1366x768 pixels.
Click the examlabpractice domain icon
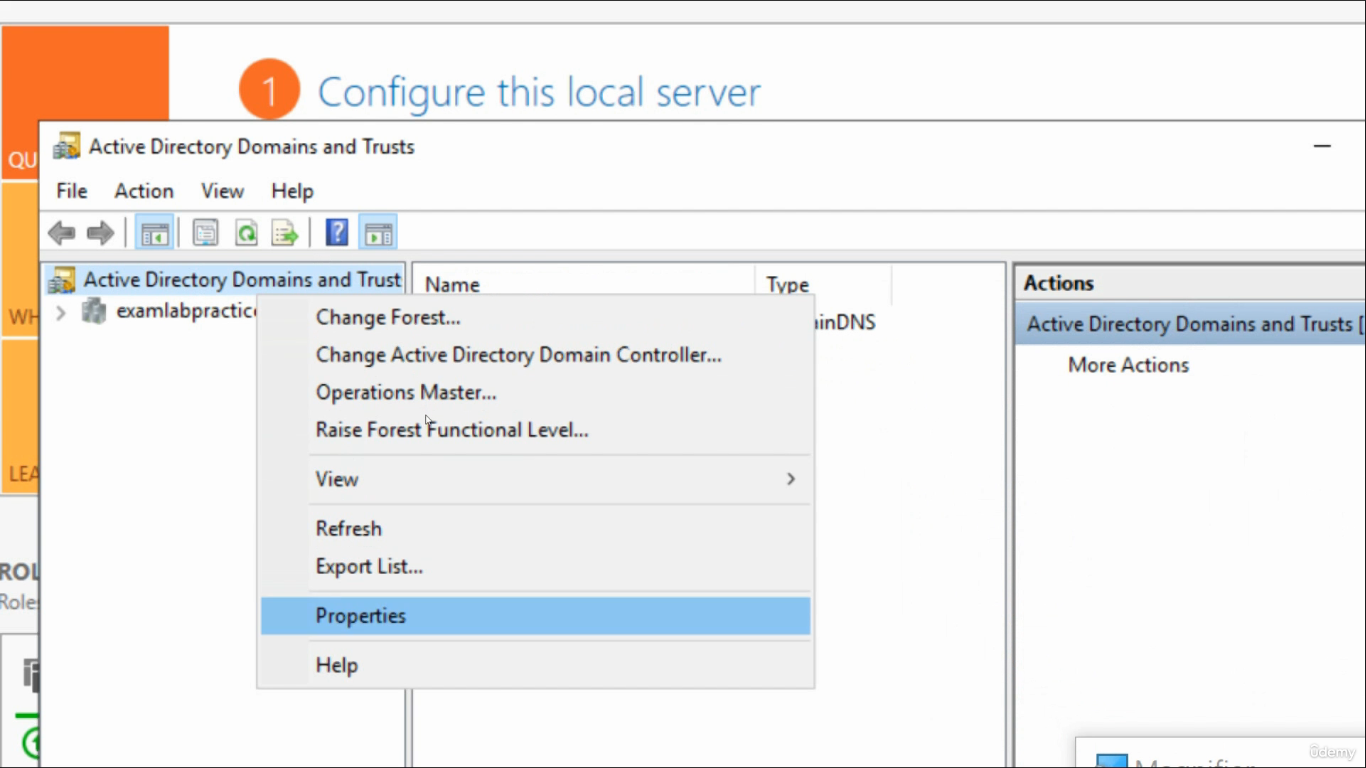[94, 311]
